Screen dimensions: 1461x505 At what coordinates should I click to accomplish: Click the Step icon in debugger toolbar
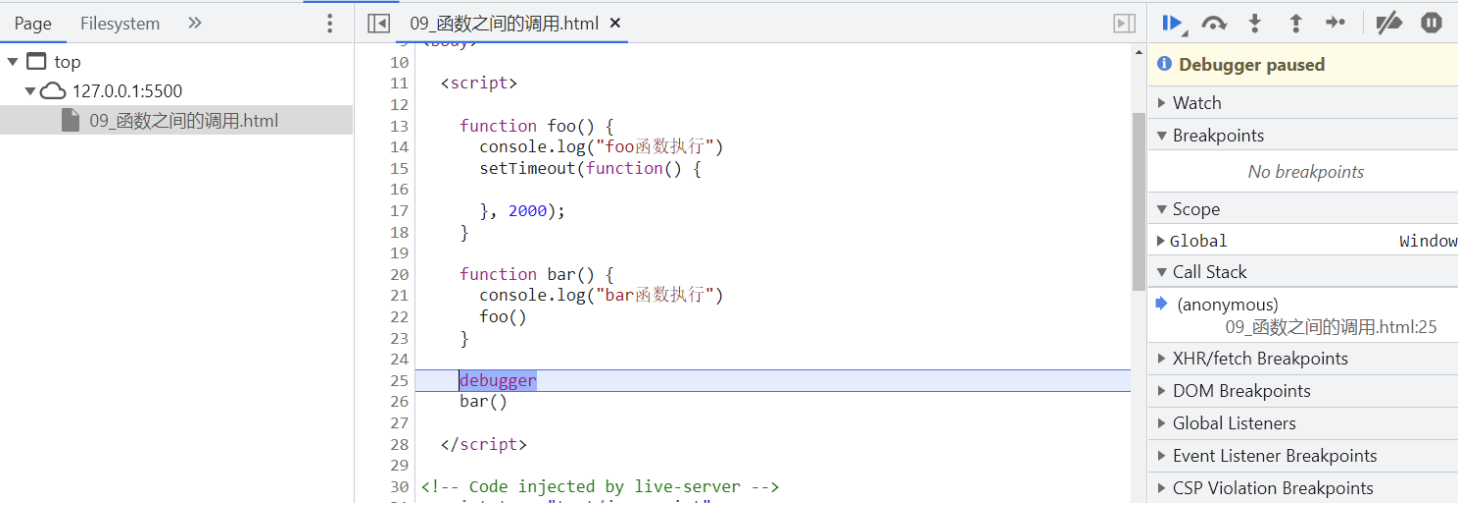[1335, 23]
